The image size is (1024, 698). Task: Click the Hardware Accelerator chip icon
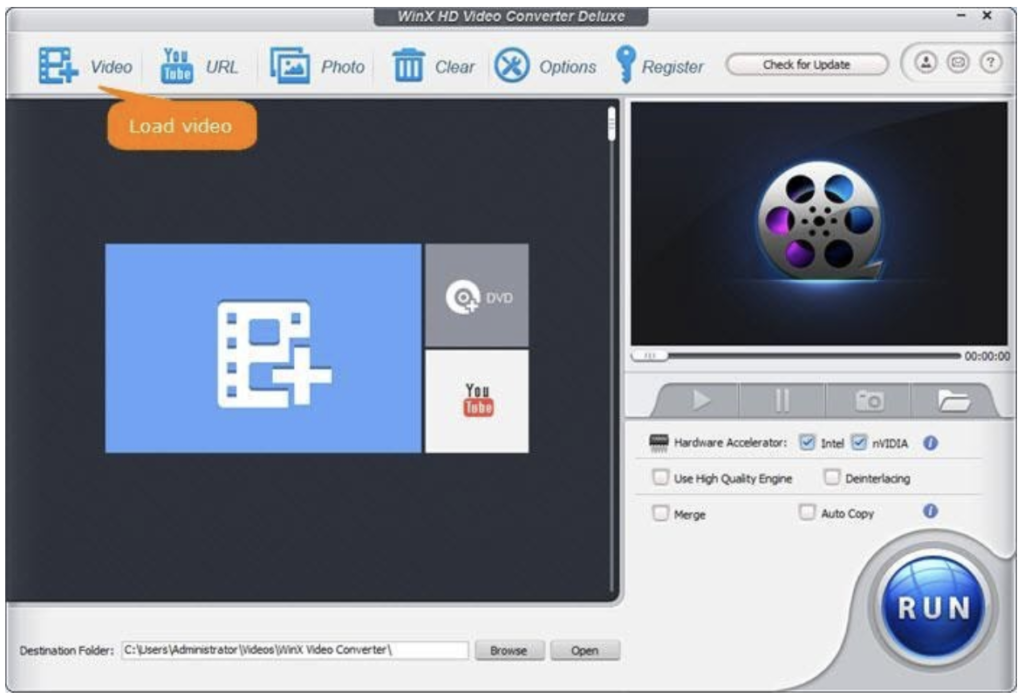coord(658,443)
